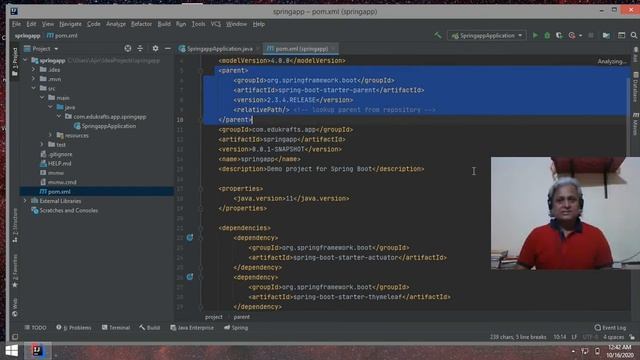Expand the resources folder
The height and width of the screenshot is (360, 640).
tap(51, 135)
